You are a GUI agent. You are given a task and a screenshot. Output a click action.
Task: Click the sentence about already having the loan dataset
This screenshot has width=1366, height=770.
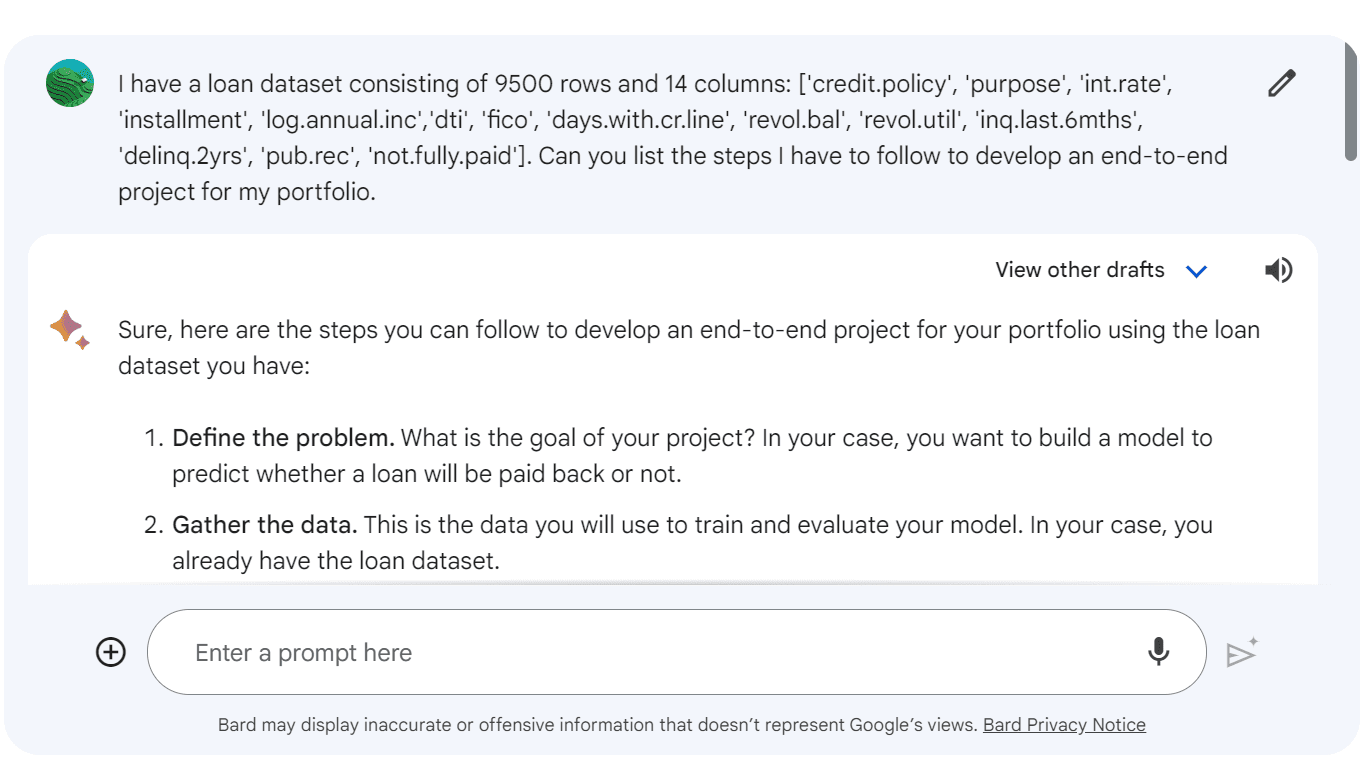692,543
